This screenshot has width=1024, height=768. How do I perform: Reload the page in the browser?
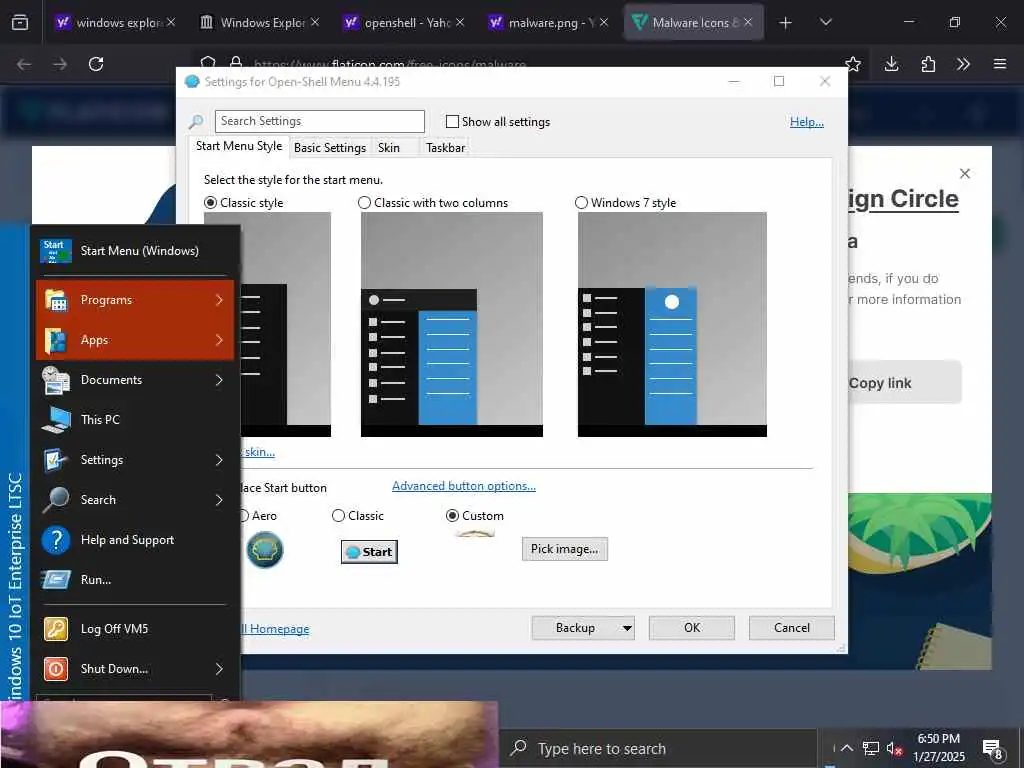(96, 64)
